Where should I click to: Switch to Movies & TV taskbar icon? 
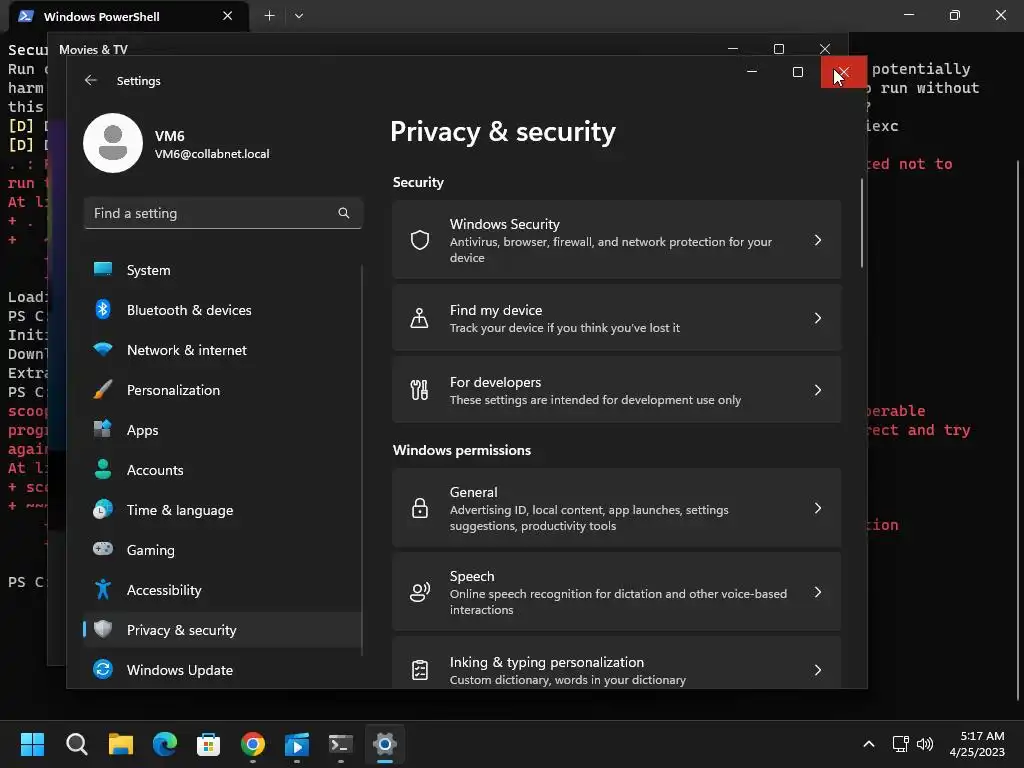tap(296, 744)
